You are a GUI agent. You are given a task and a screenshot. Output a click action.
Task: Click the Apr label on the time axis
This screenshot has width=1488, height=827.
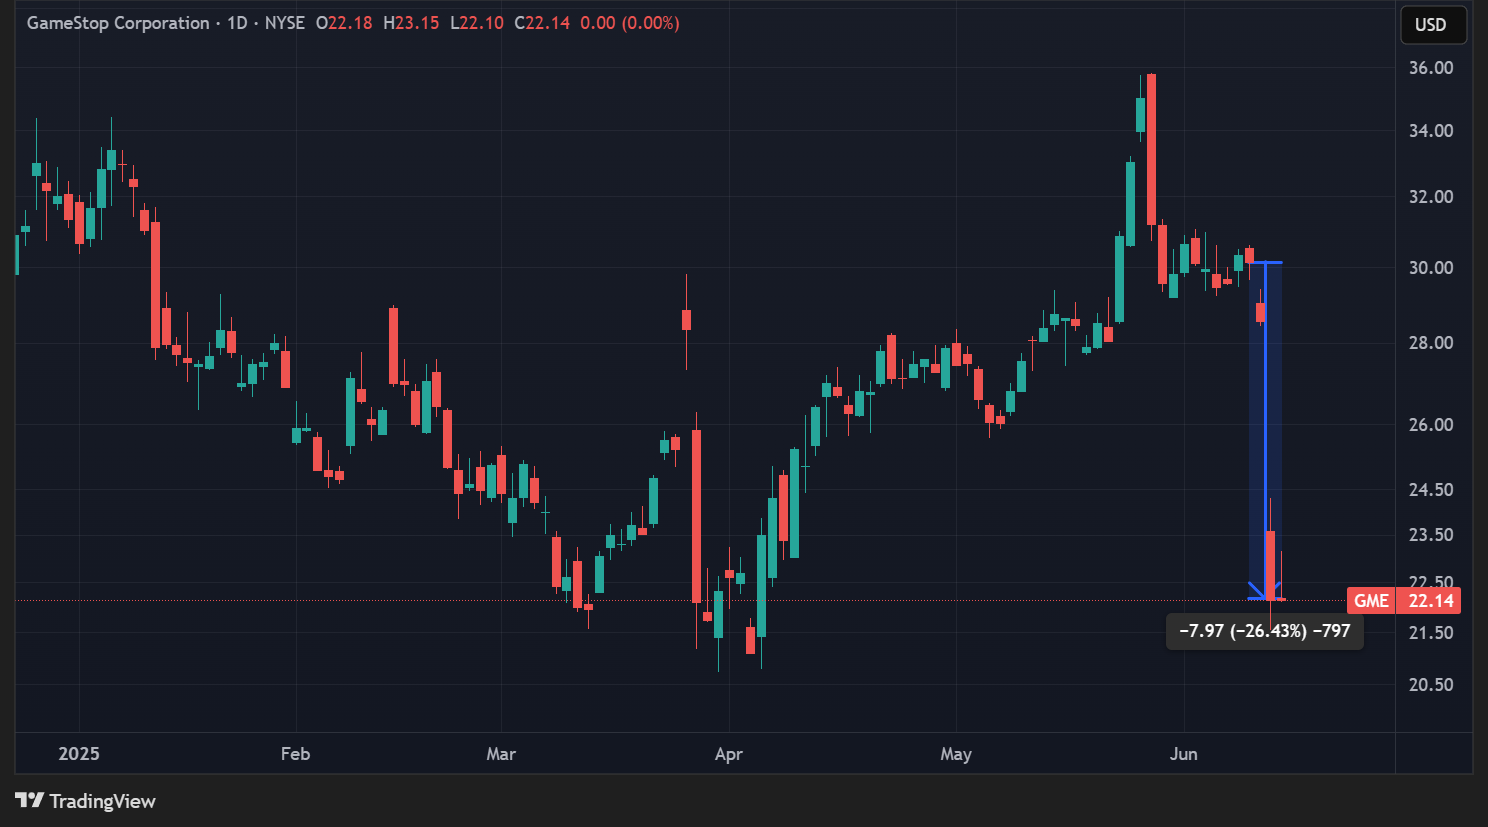point(728,754)
